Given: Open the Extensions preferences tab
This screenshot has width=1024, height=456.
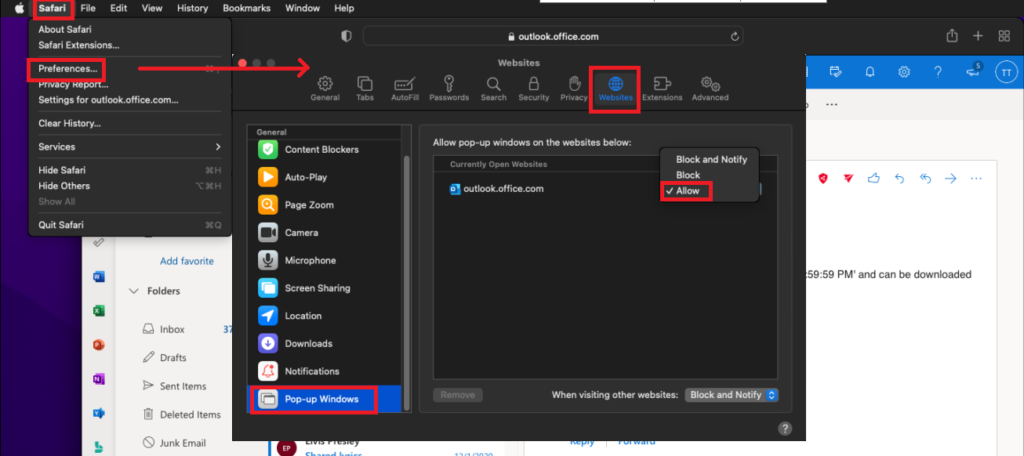Looking at the screenshot, I should (662, 88).
